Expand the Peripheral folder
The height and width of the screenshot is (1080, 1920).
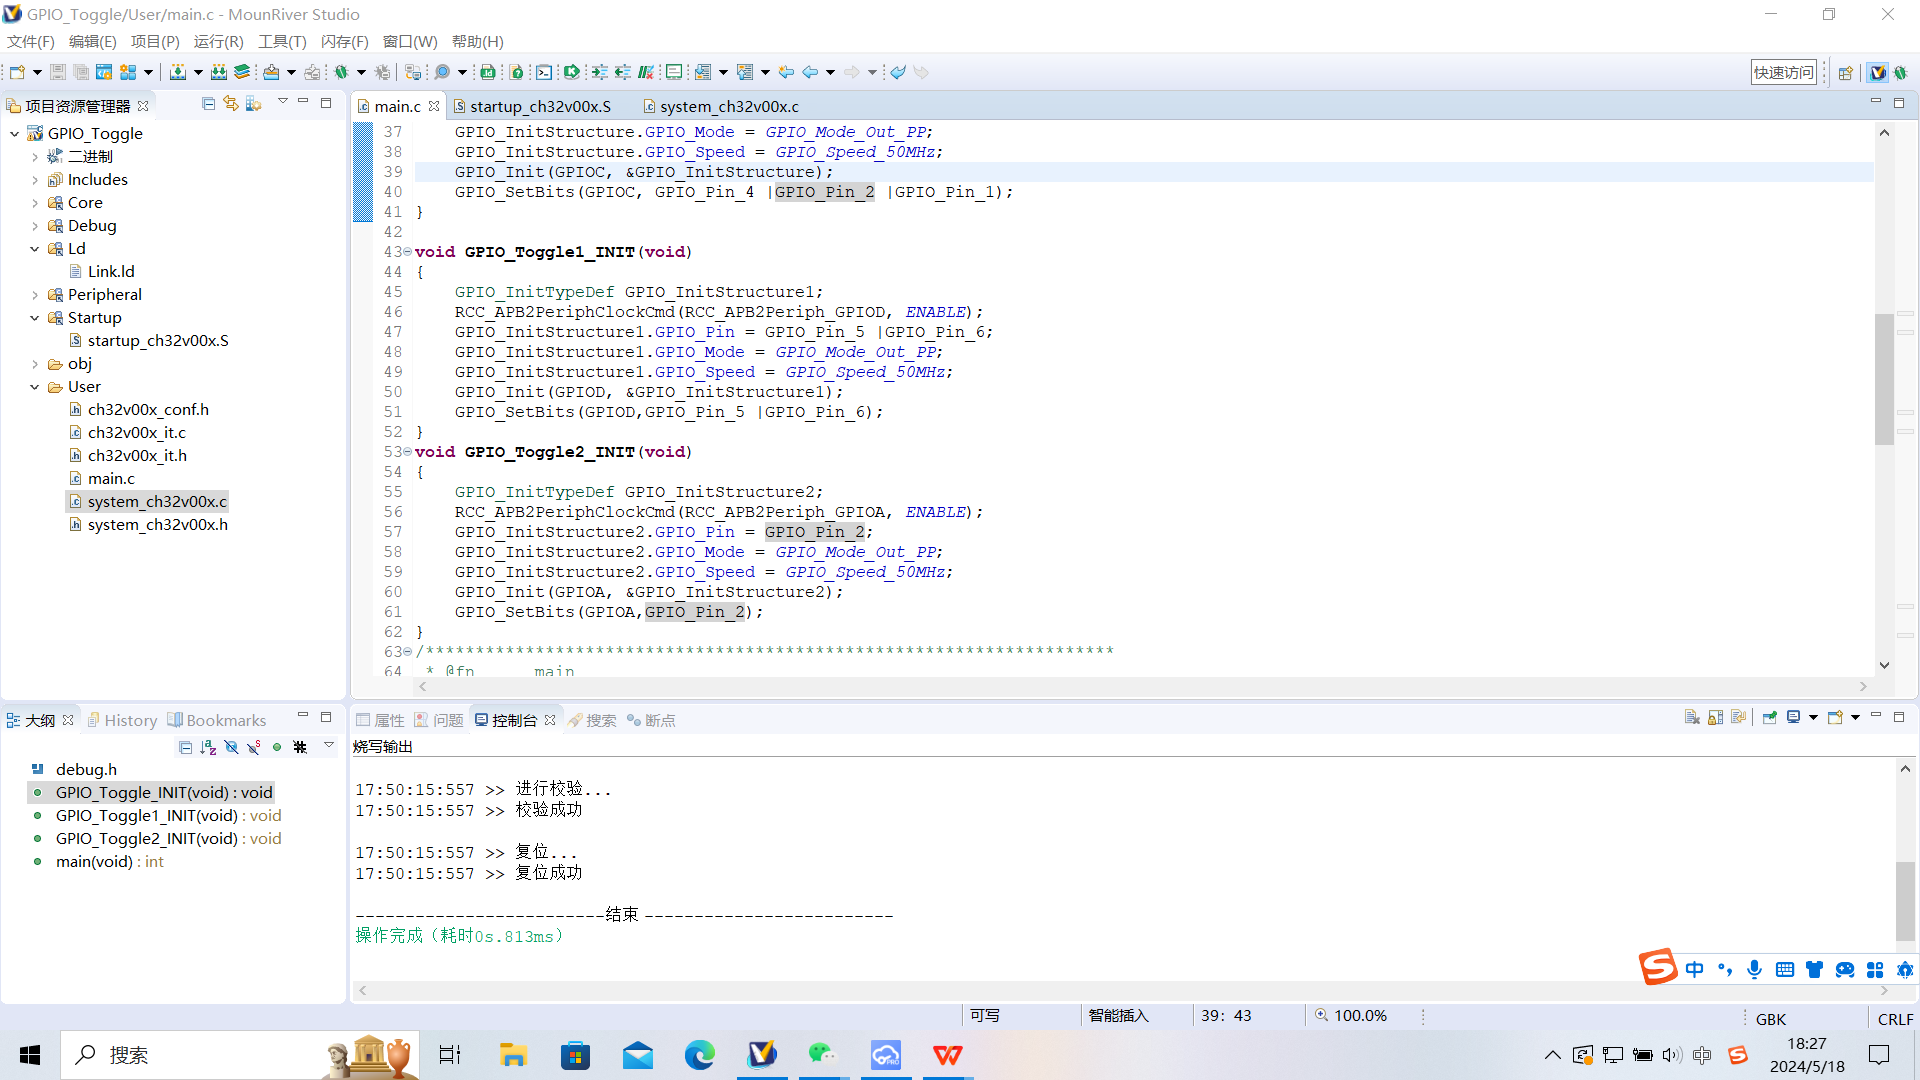(35, 295)
